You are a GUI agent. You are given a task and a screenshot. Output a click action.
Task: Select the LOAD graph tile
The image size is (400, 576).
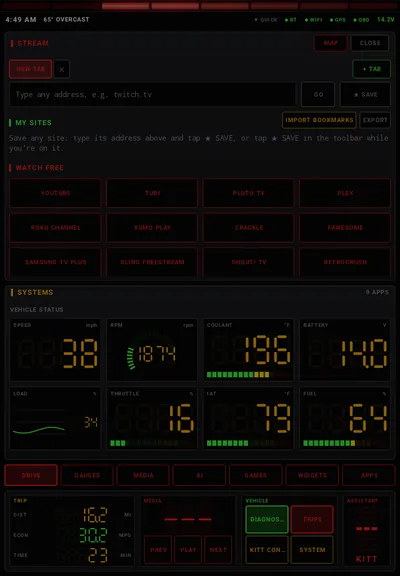pyautogui.click(x=55, y=418)
